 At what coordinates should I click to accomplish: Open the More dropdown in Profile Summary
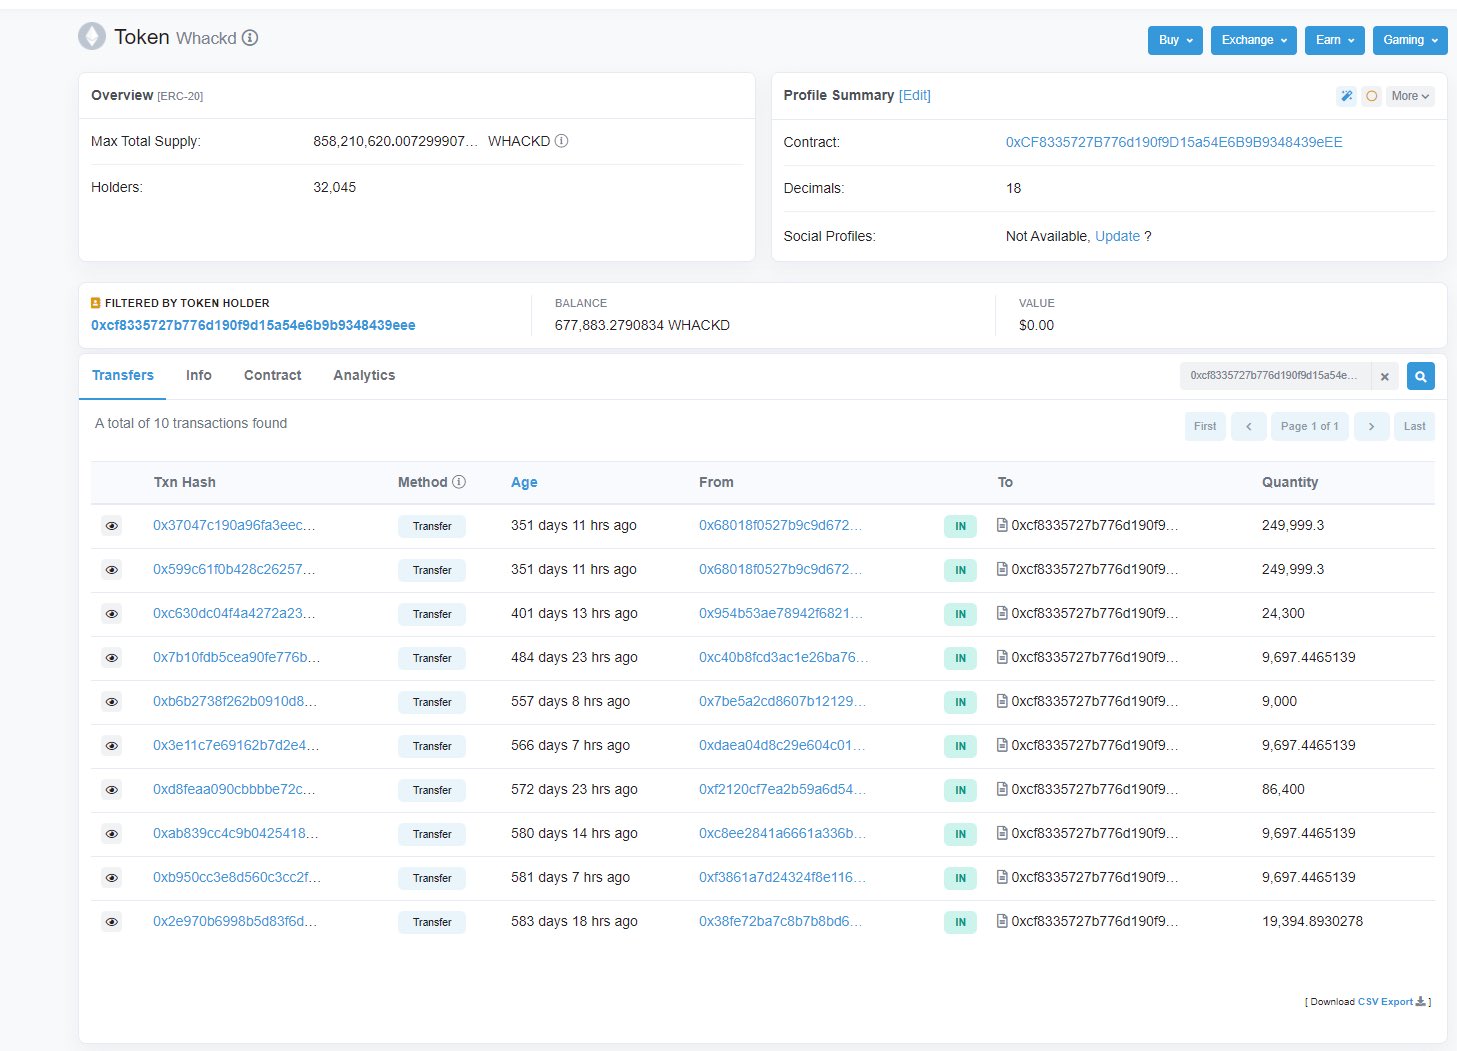[x=1410, y=96]
